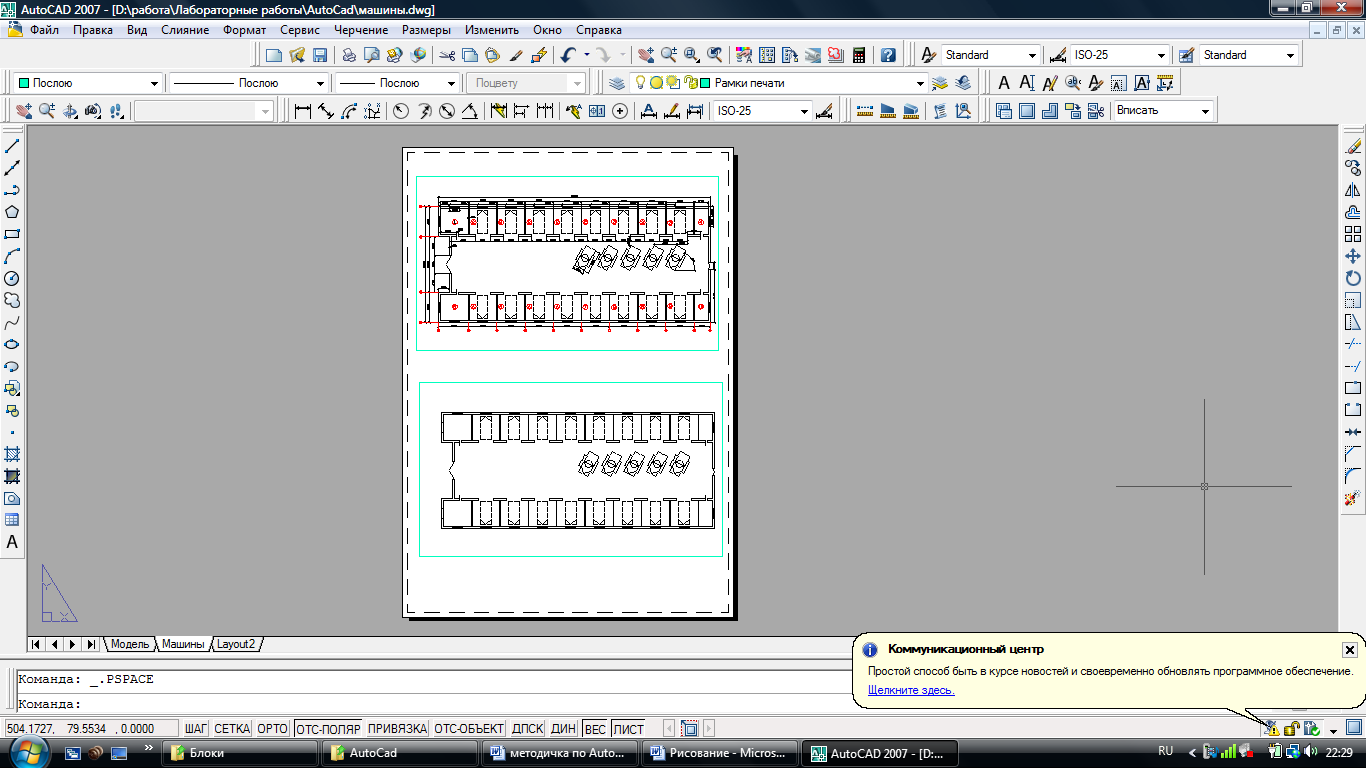
Task: Select the Line tool in Draw toolbar
Action: [12, 146]
